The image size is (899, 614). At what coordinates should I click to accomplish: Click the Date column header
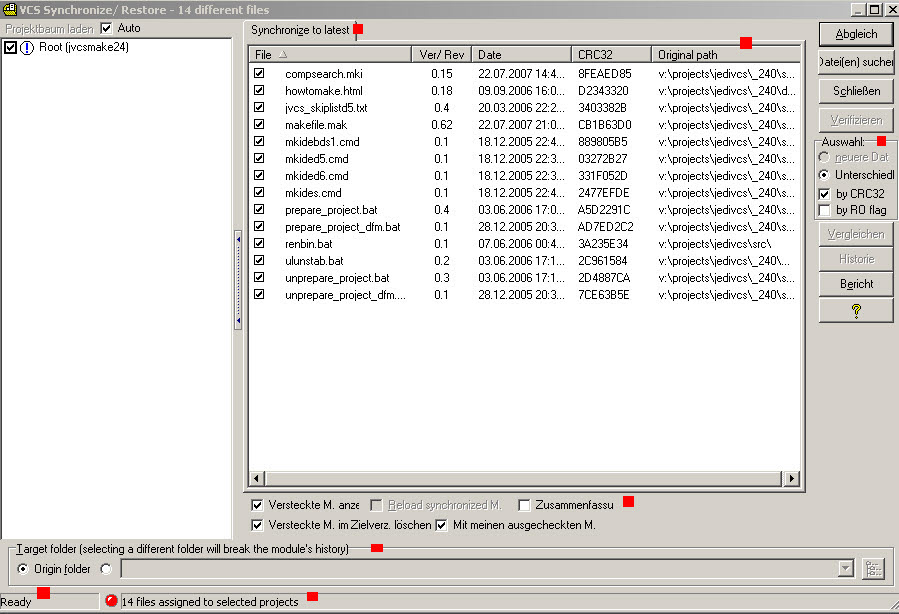click(521, 54)
